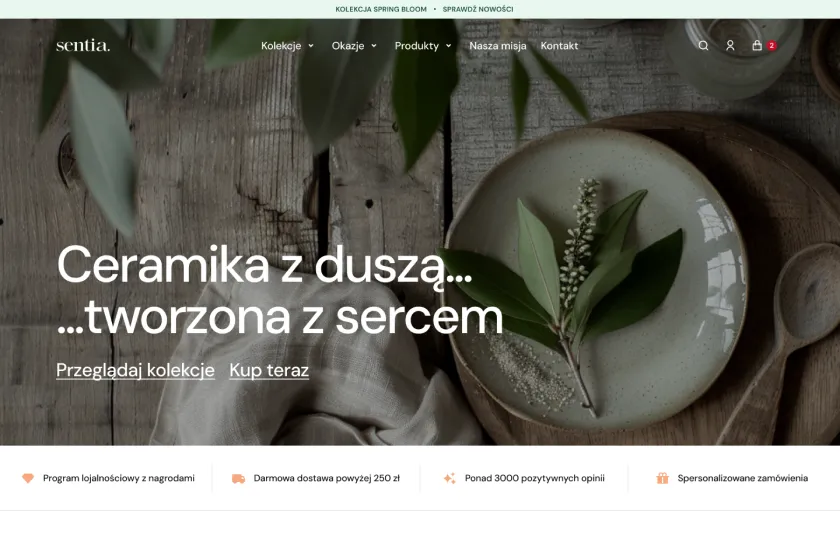The height and width of the screenshot is (560, 840).
Task: Open the search magnifier icon
Action: [703, 46]
